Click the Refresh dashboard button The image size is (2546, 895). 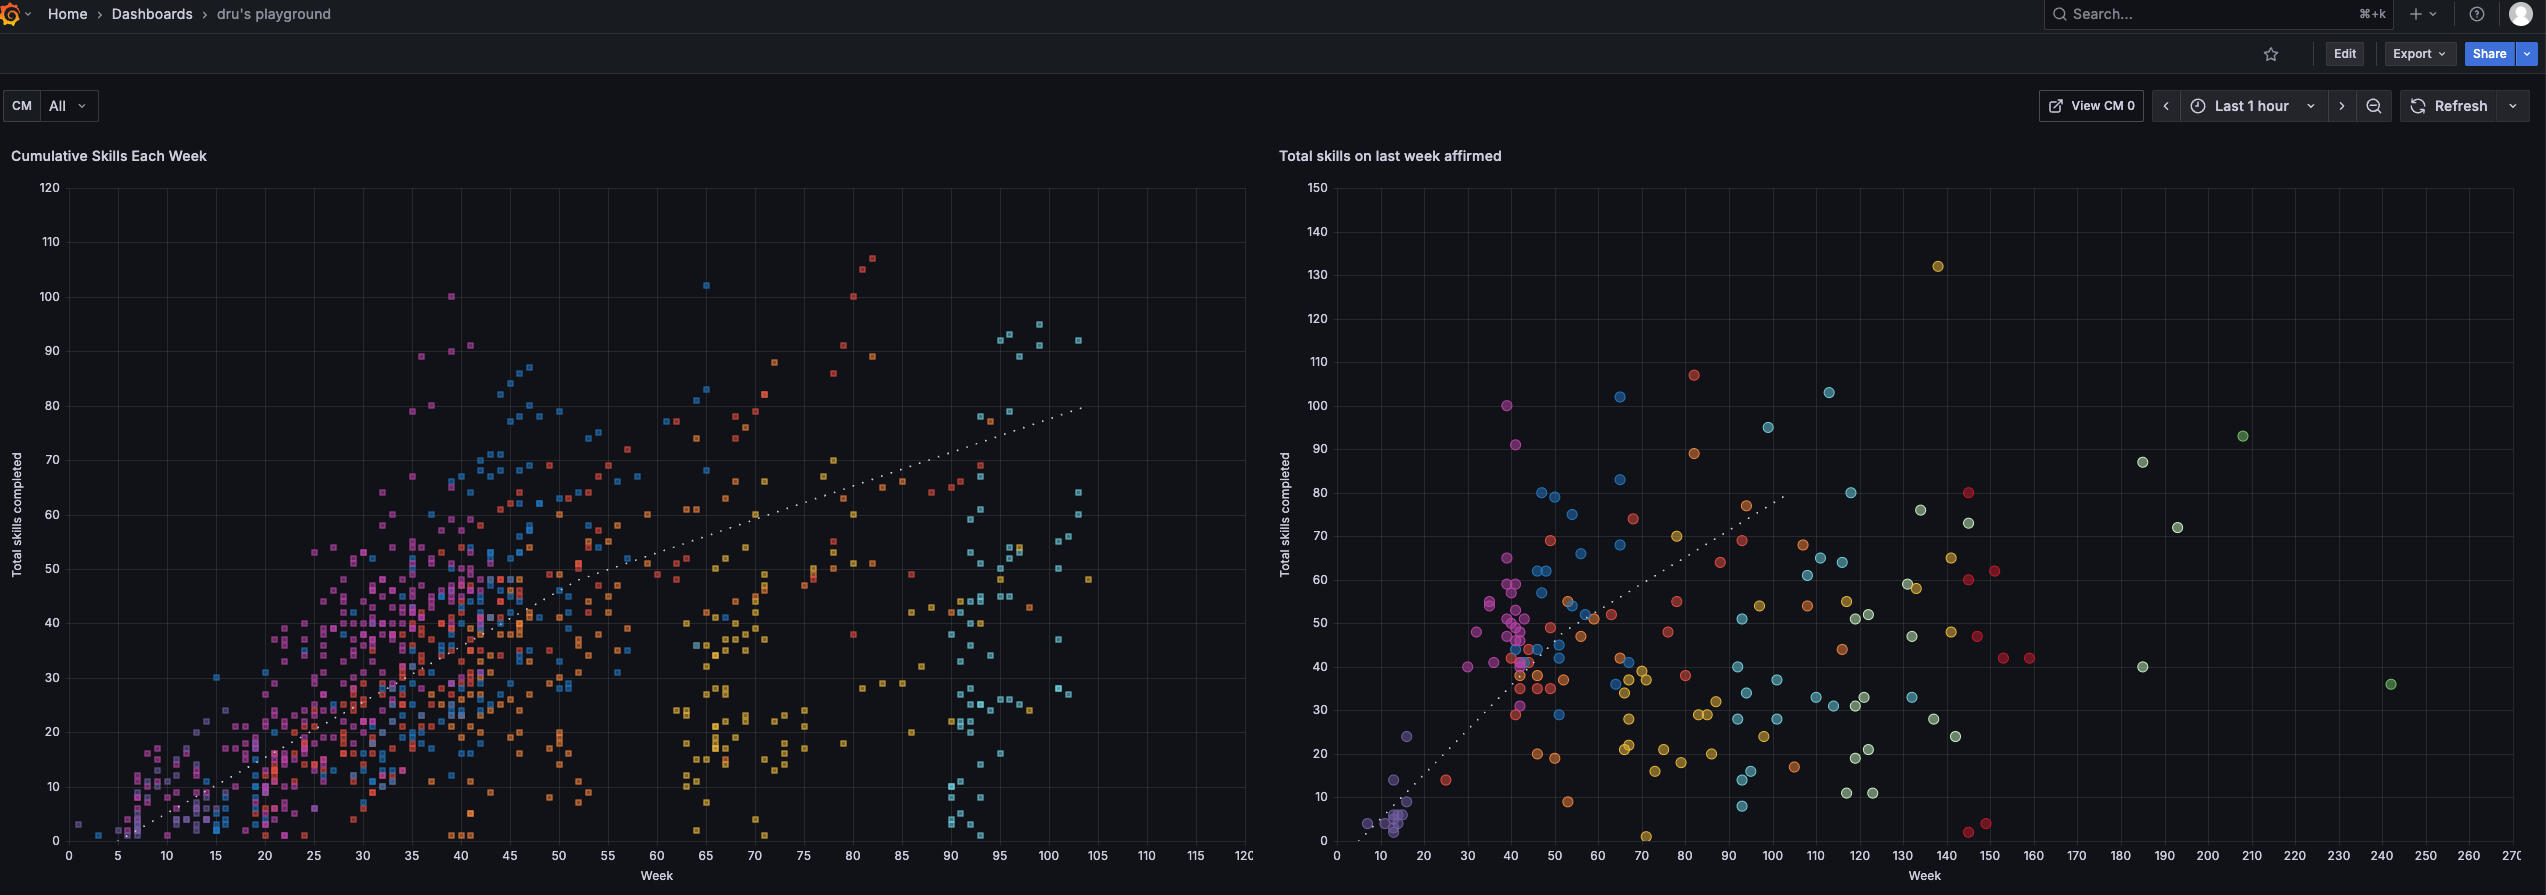pyautogui.click(x=2448, y=106)
